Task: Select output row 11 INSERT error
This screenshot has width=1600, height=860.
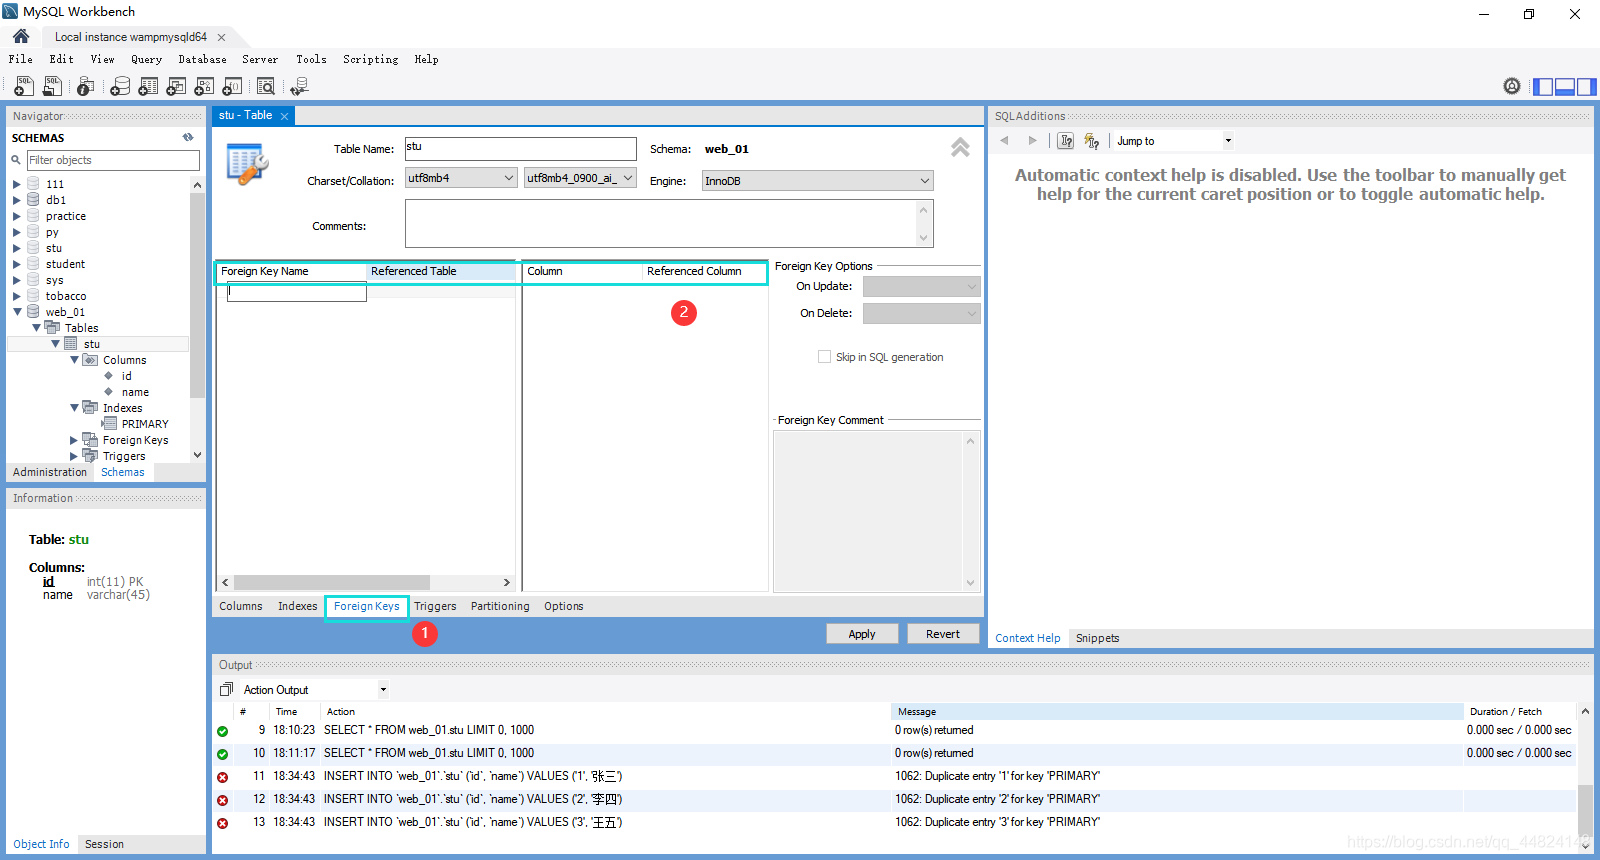Action: coord(895,776)
